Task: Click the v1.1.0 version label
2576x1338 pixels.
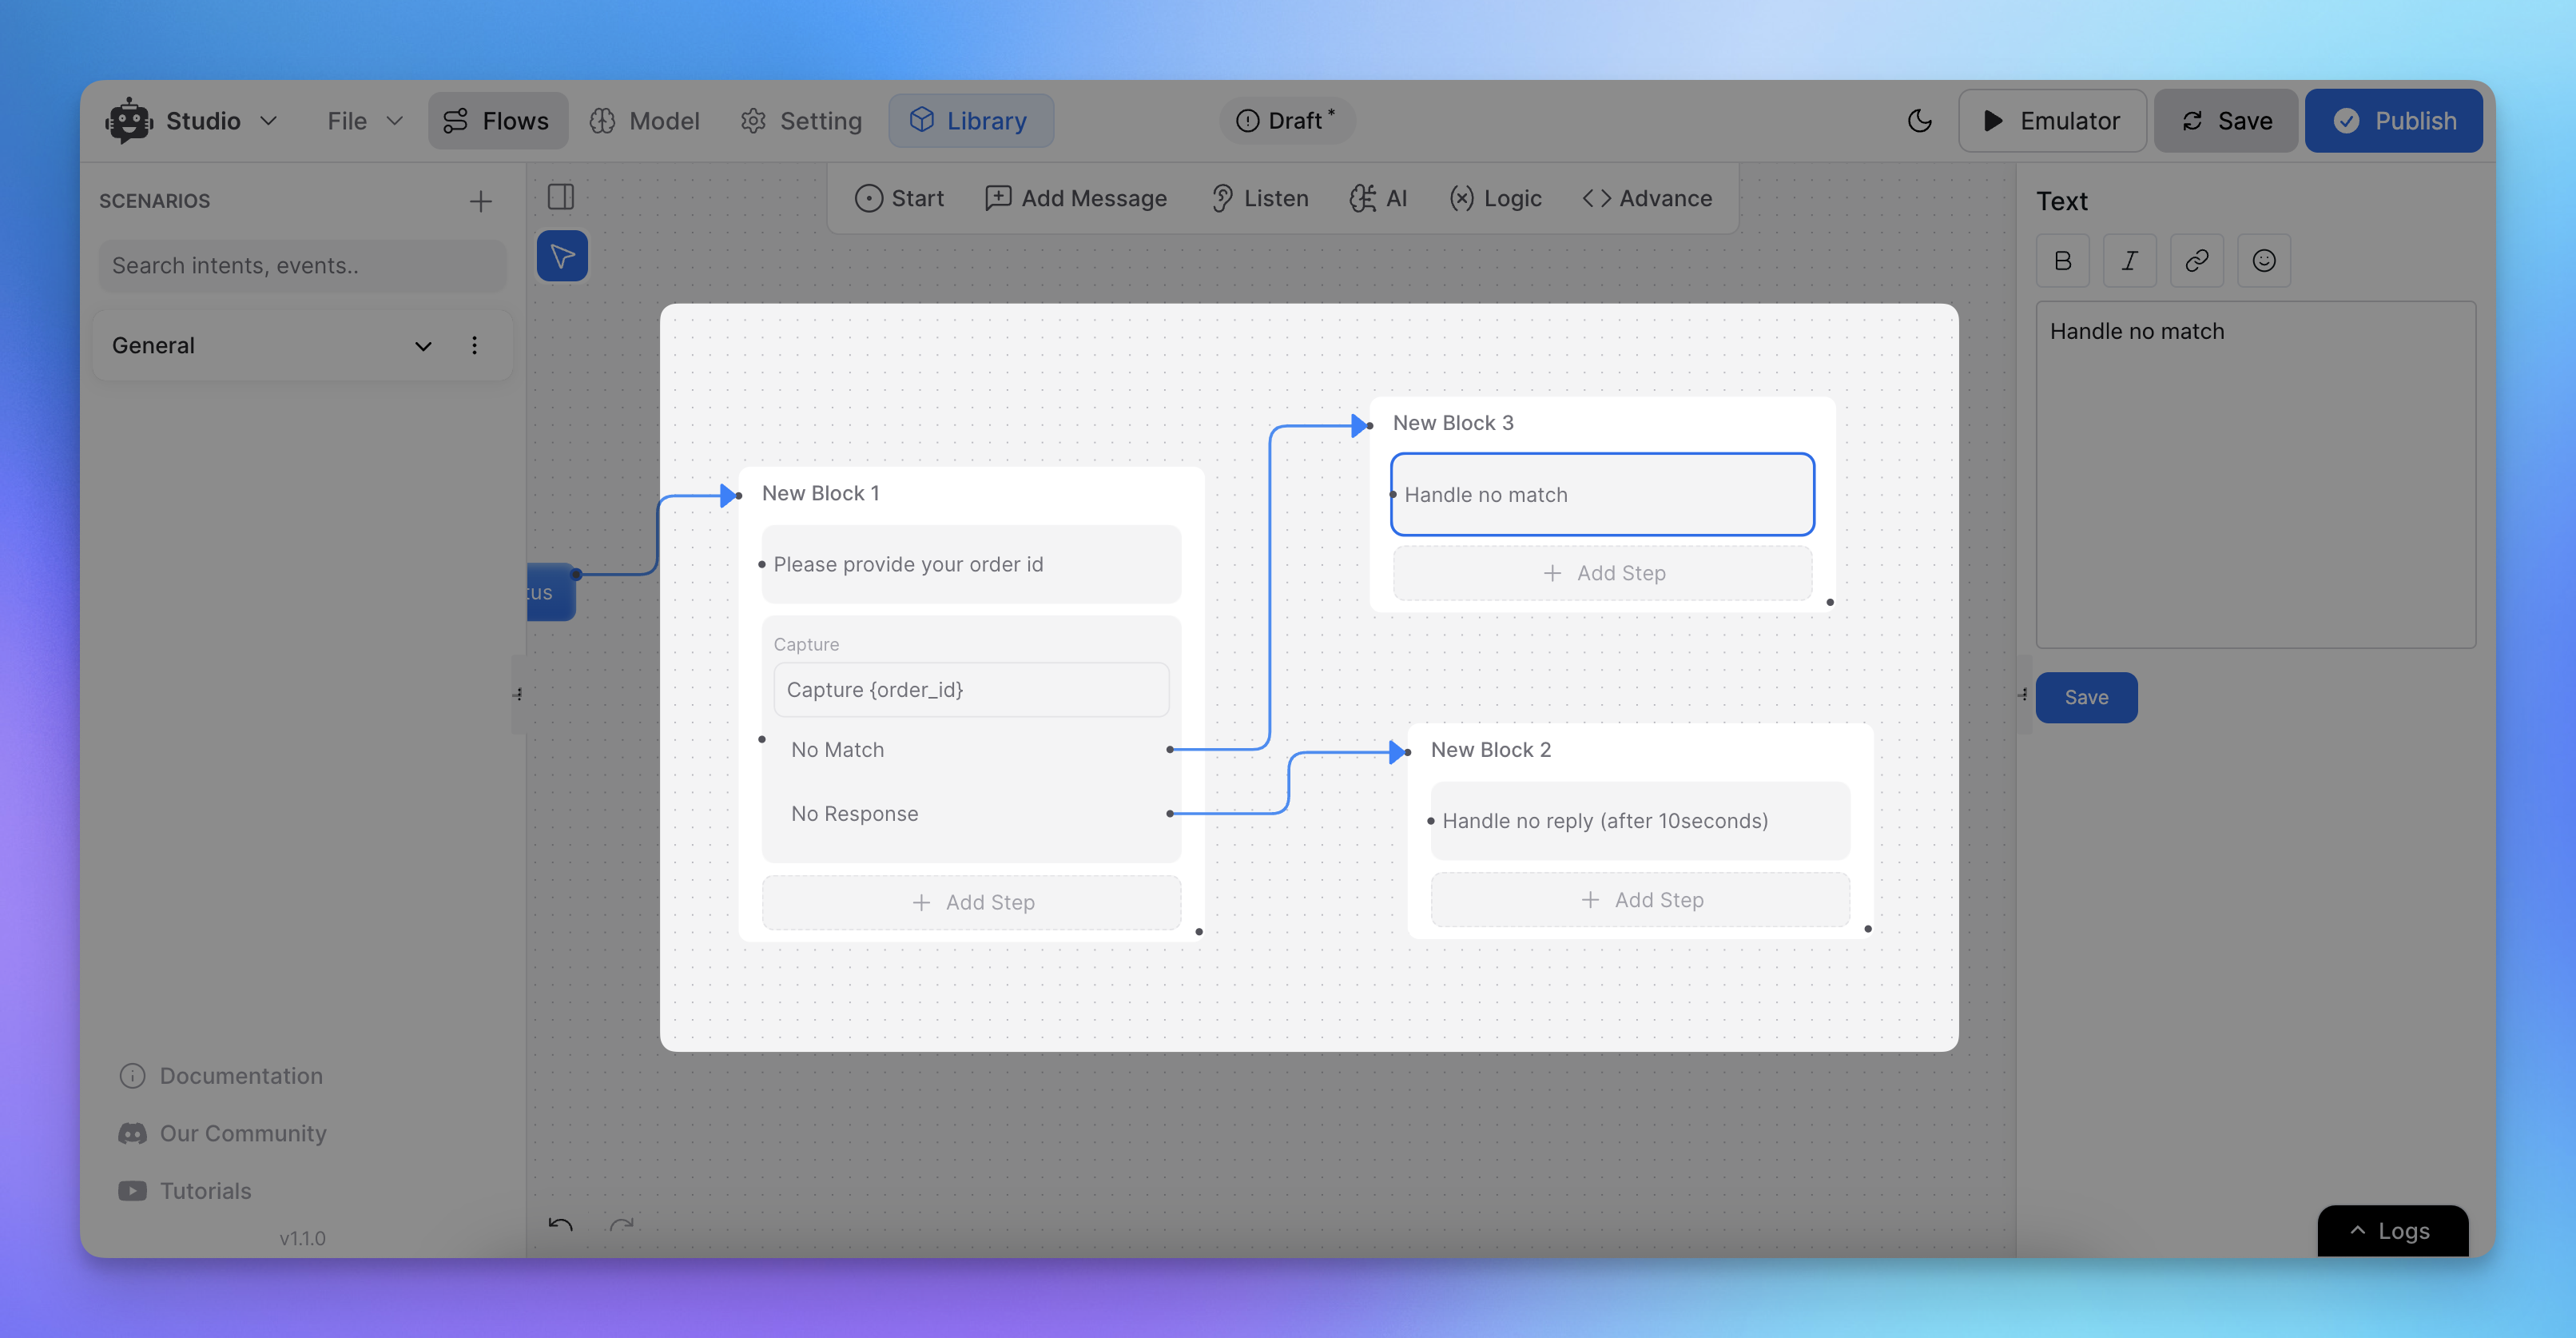Action: click(302, 1239)
